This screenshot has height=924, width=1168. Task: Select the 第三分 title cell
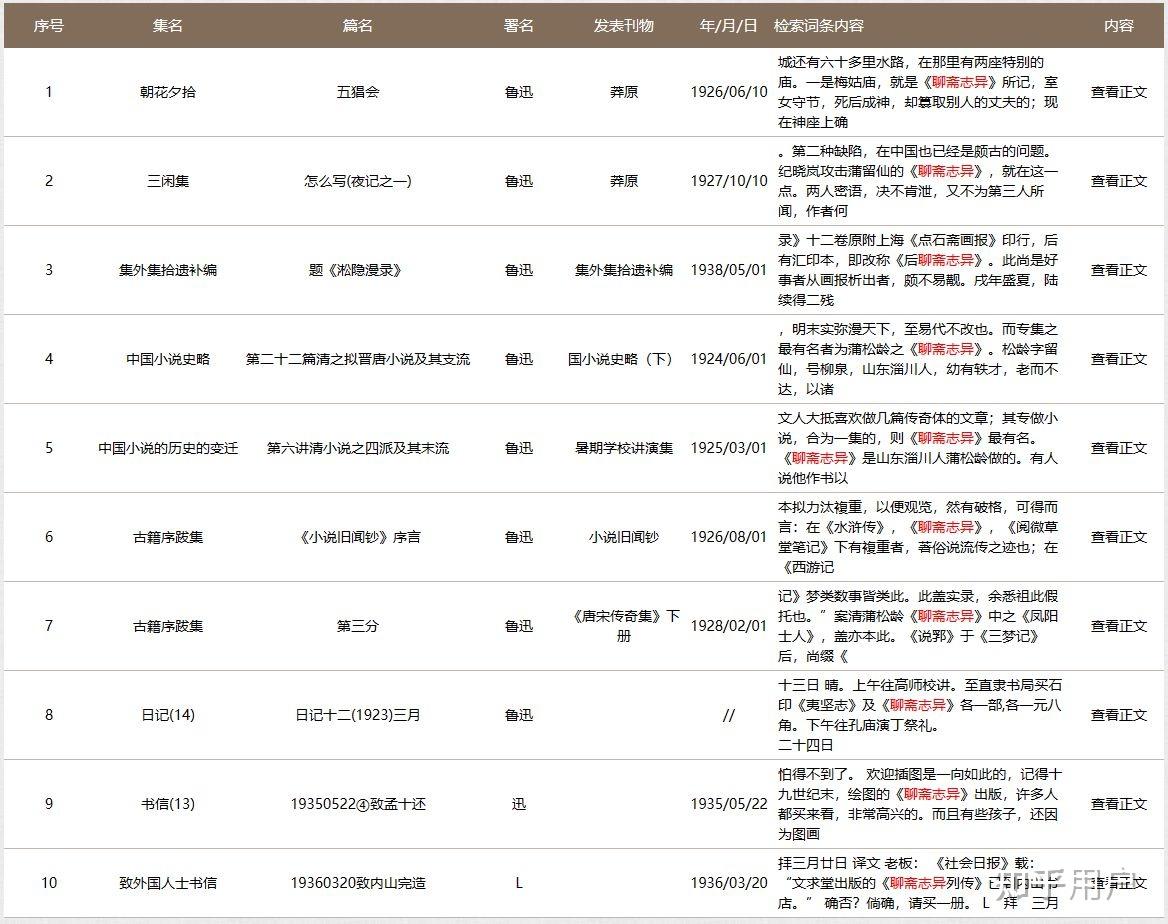coord(358,626)
